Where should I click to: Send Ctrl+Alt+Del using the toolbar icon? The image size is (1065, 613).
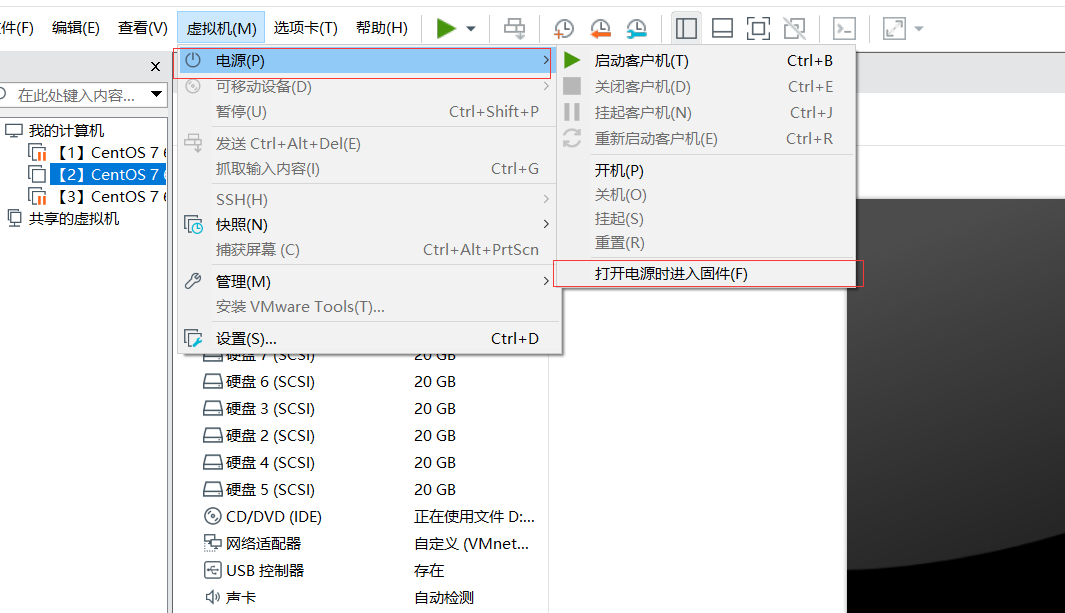click(514, 27)
